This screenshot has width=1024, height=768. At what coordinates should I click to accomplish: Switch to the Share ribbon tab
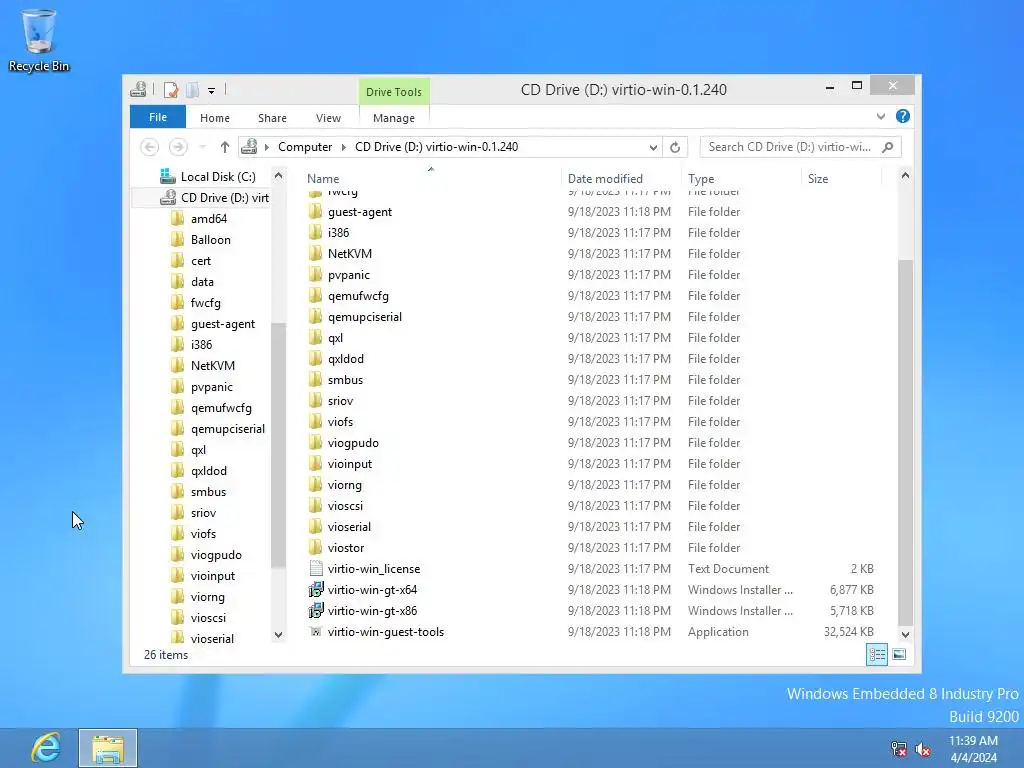click(x=272, y=118)
